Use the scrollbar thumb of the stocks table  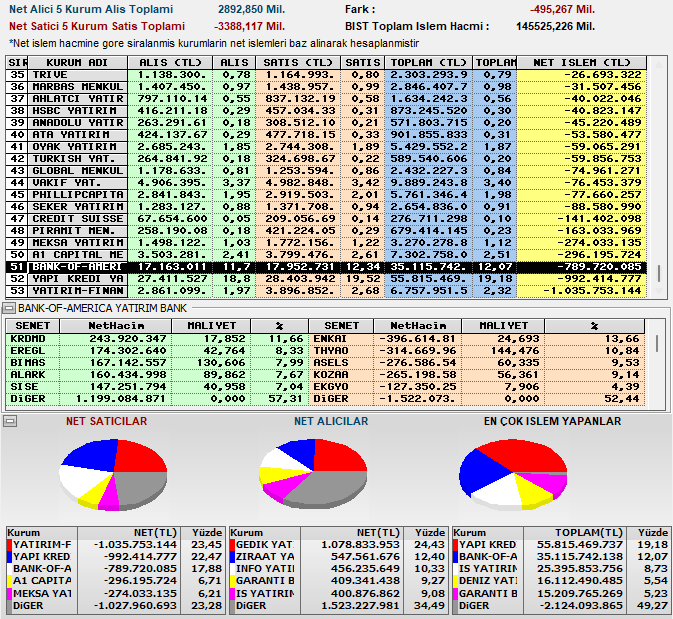click(x=656, y=343)
